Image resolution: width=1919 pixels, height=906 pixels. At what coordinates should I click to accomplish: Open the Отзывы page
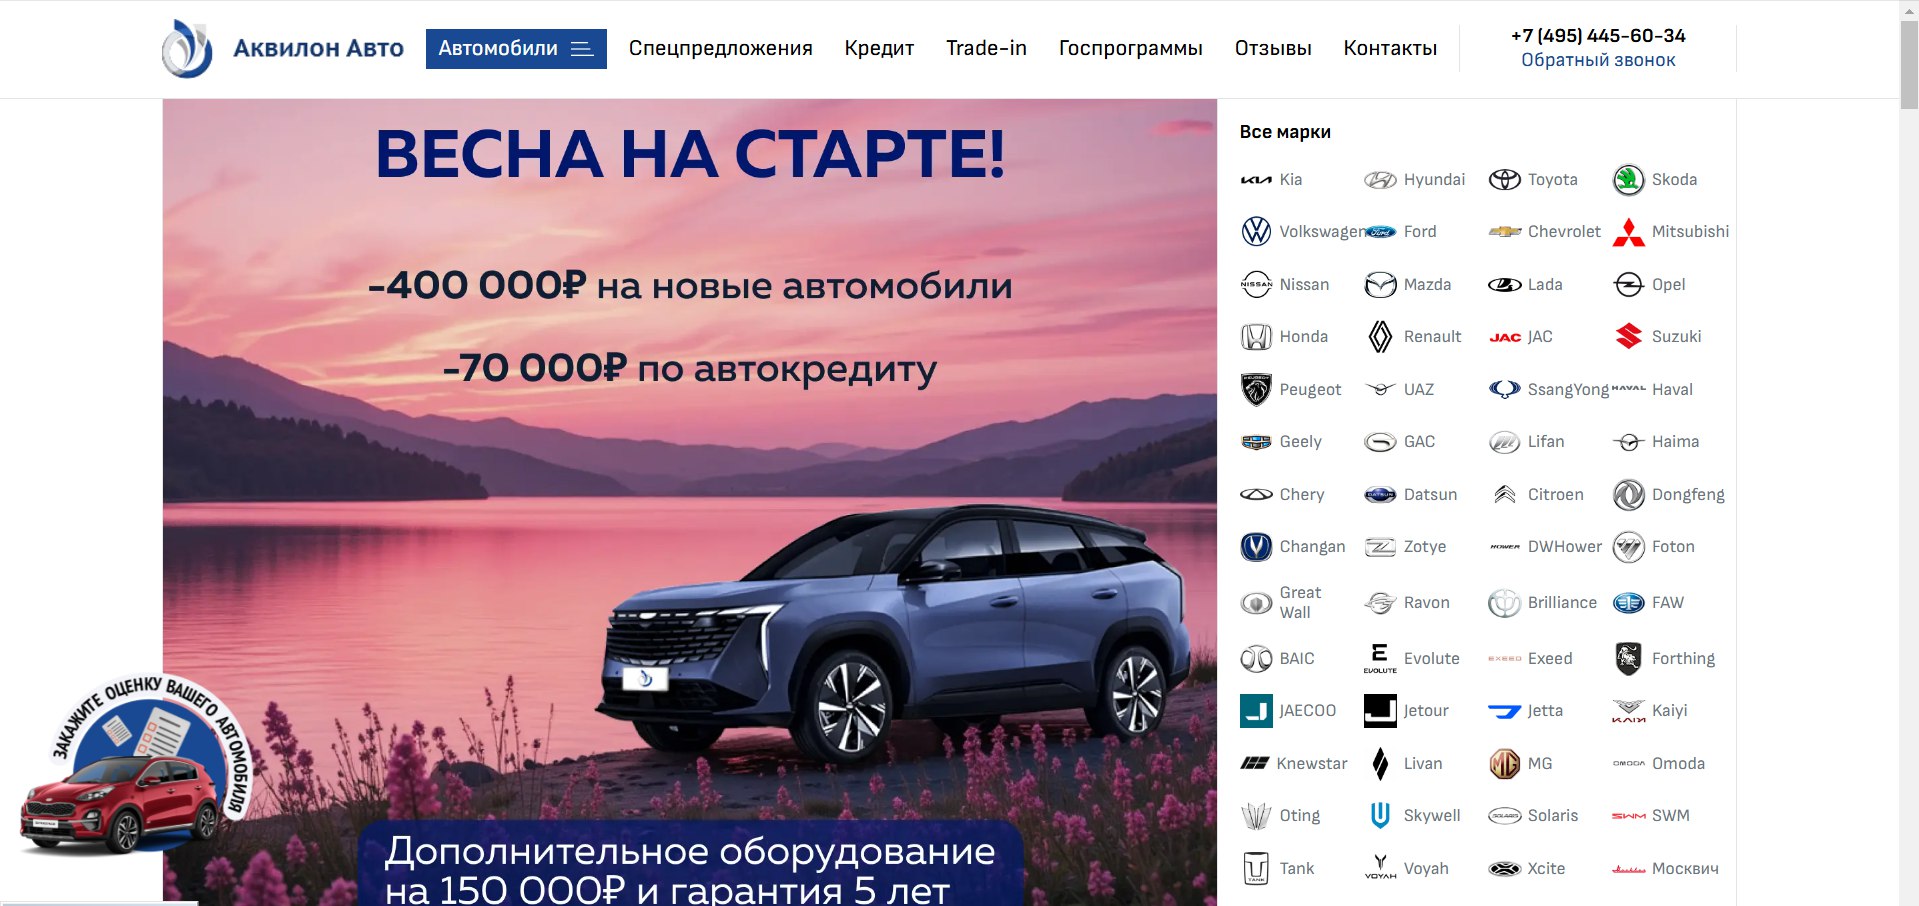click(x=1273, y=48)
